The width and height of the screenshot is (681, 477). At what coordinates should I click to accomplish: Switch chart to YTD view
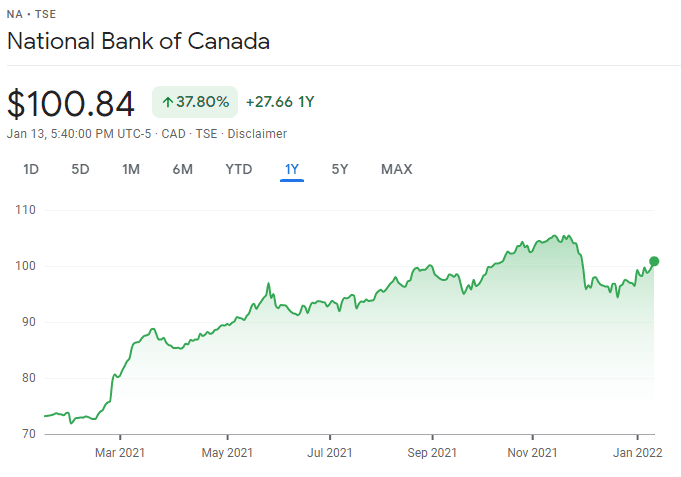(x=238, y=169)
